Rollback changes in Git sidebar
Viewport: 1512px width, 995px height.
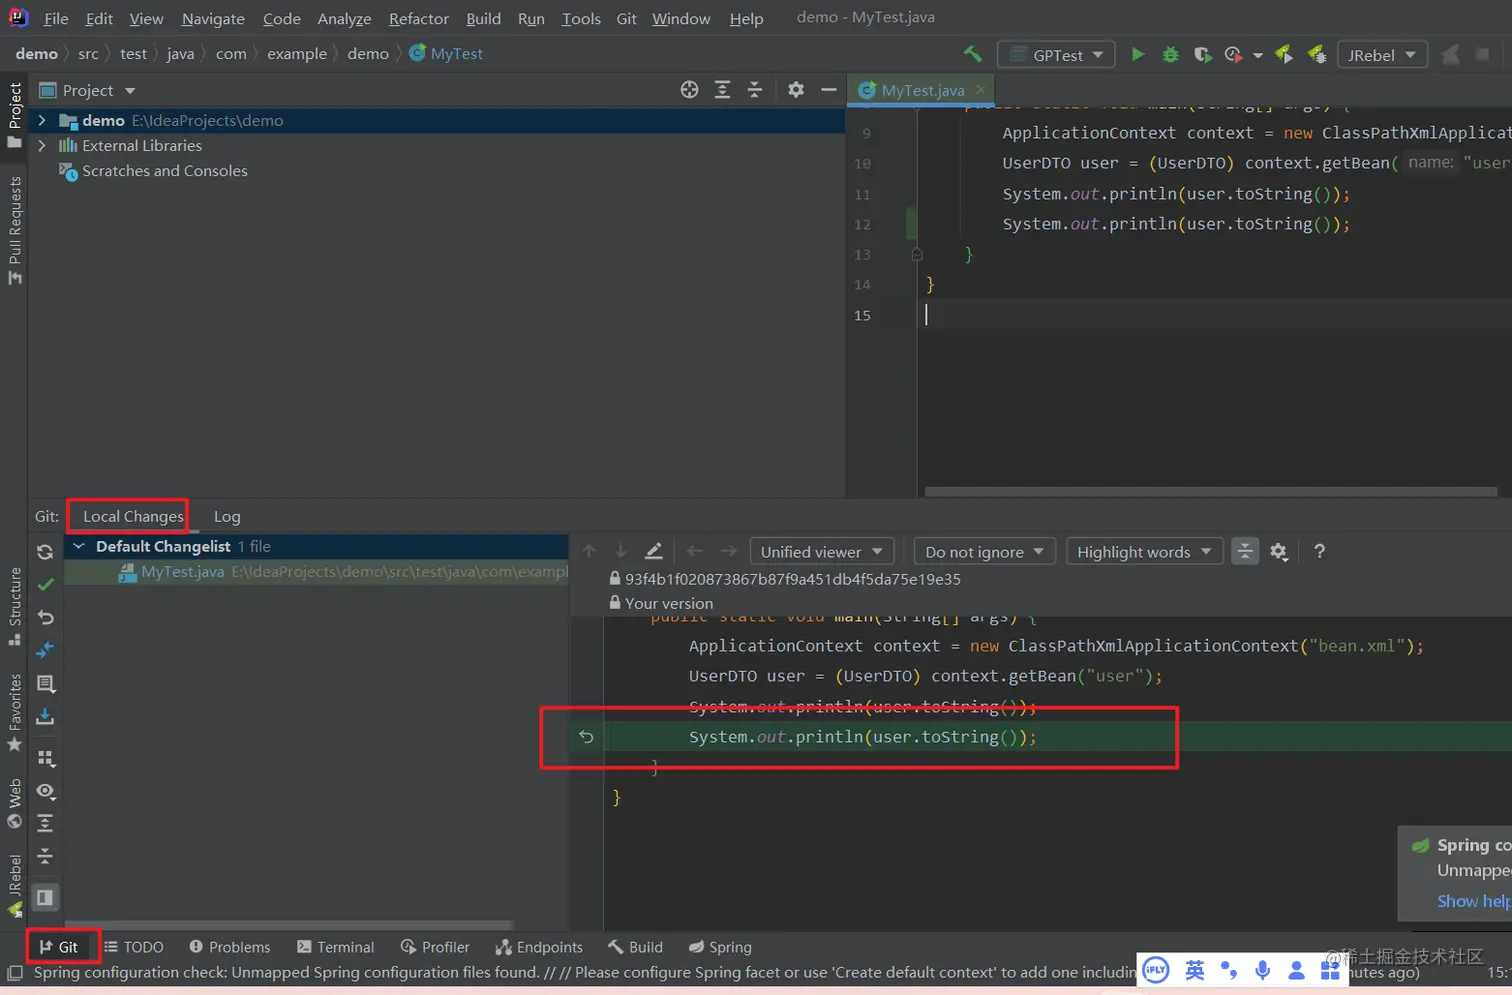coord(45,617)
